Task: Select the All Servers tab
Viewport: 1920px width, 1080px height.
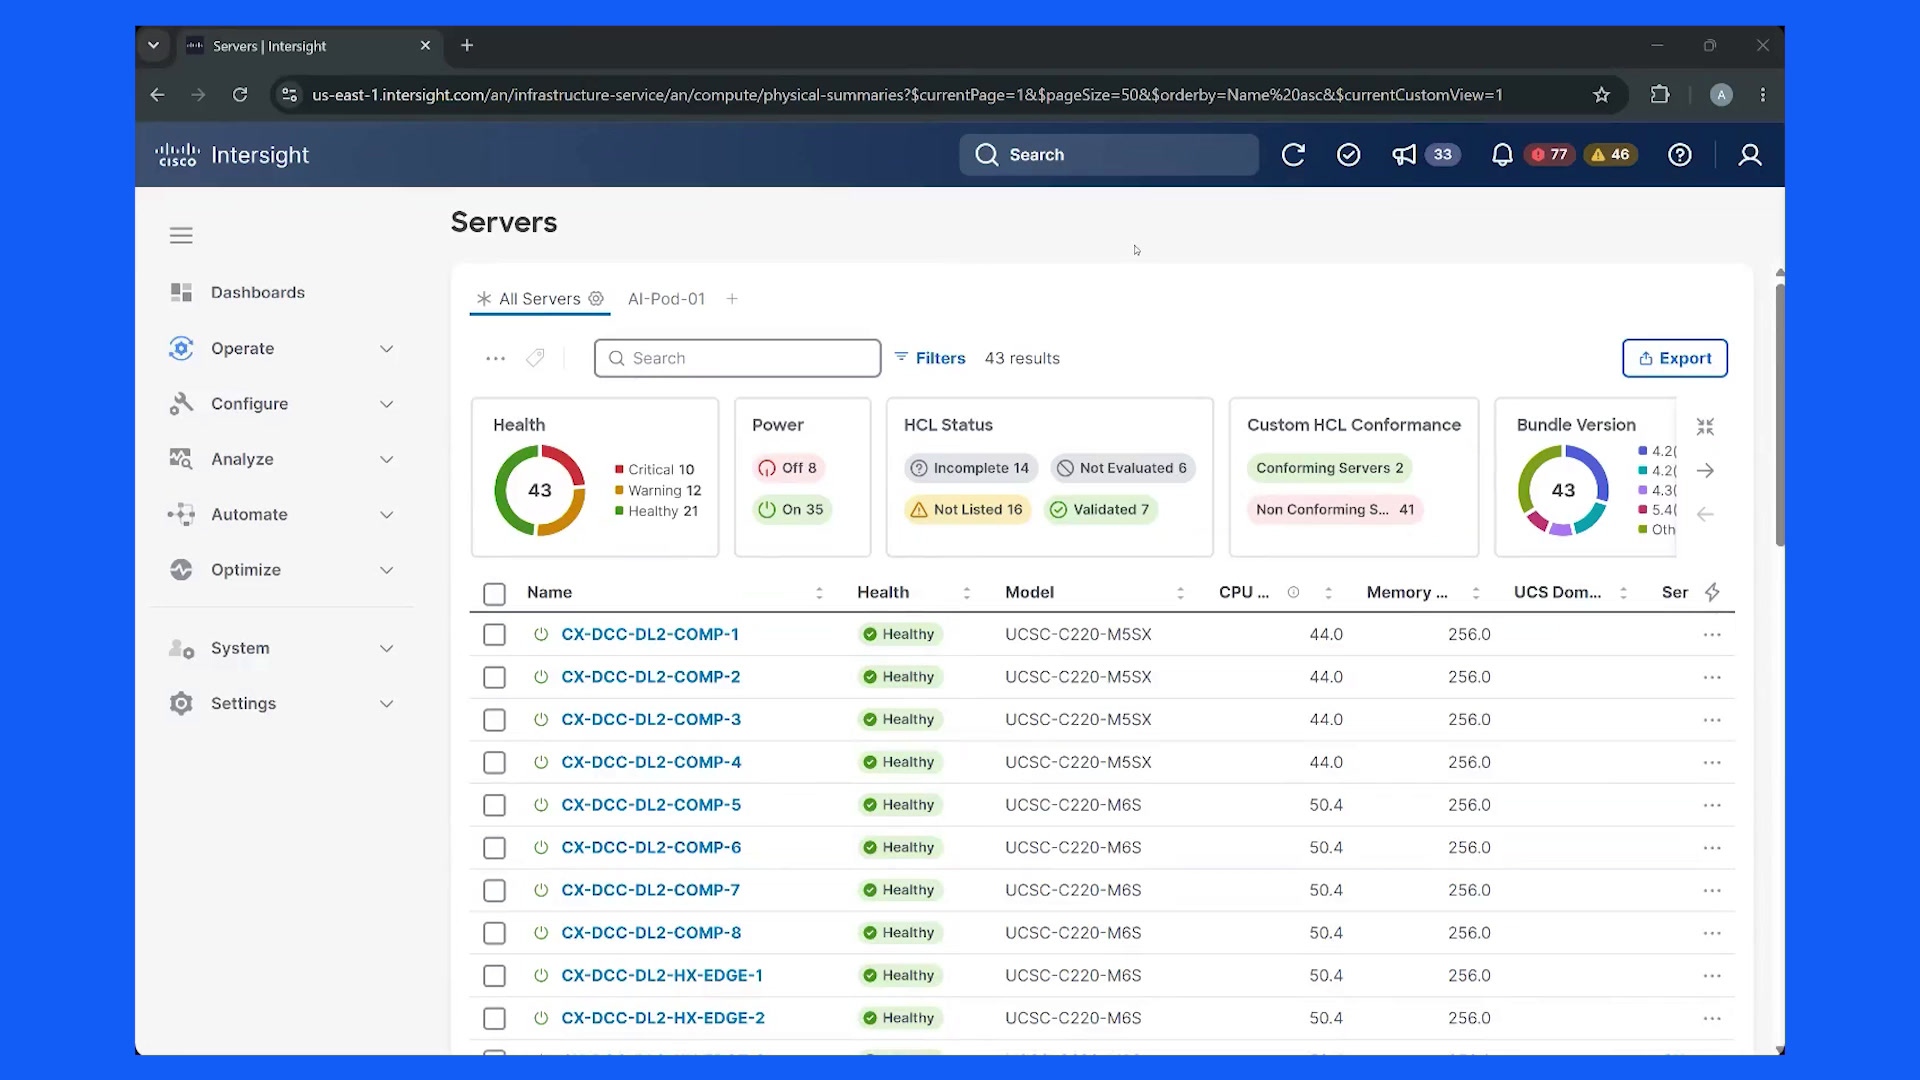Action: (539, 299)
